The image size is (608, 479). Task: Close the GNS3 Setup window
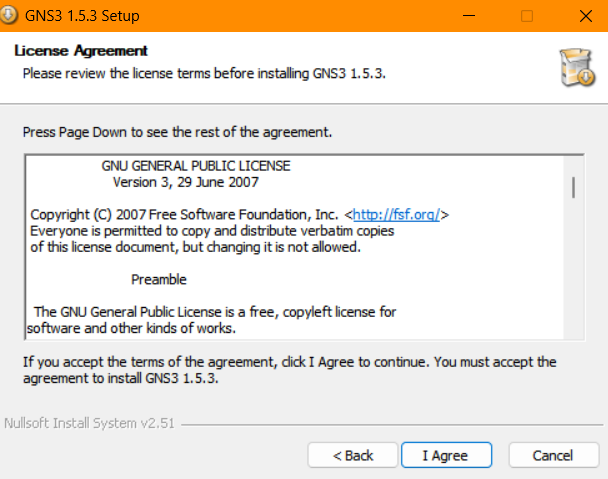(586, 16)
